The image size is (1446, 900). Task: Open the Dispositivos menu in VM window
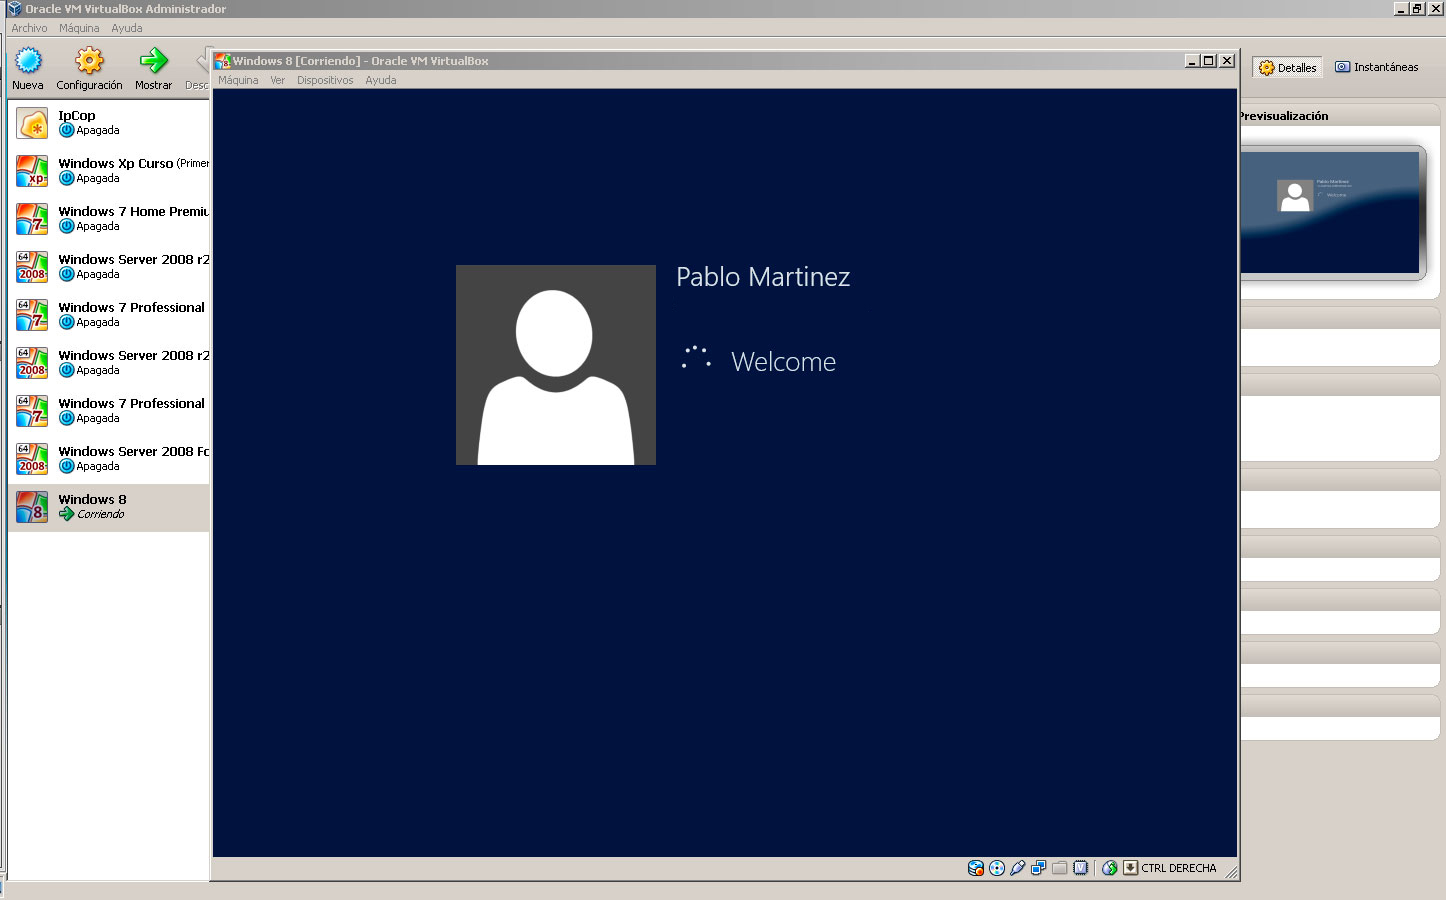tap(324, 80)
